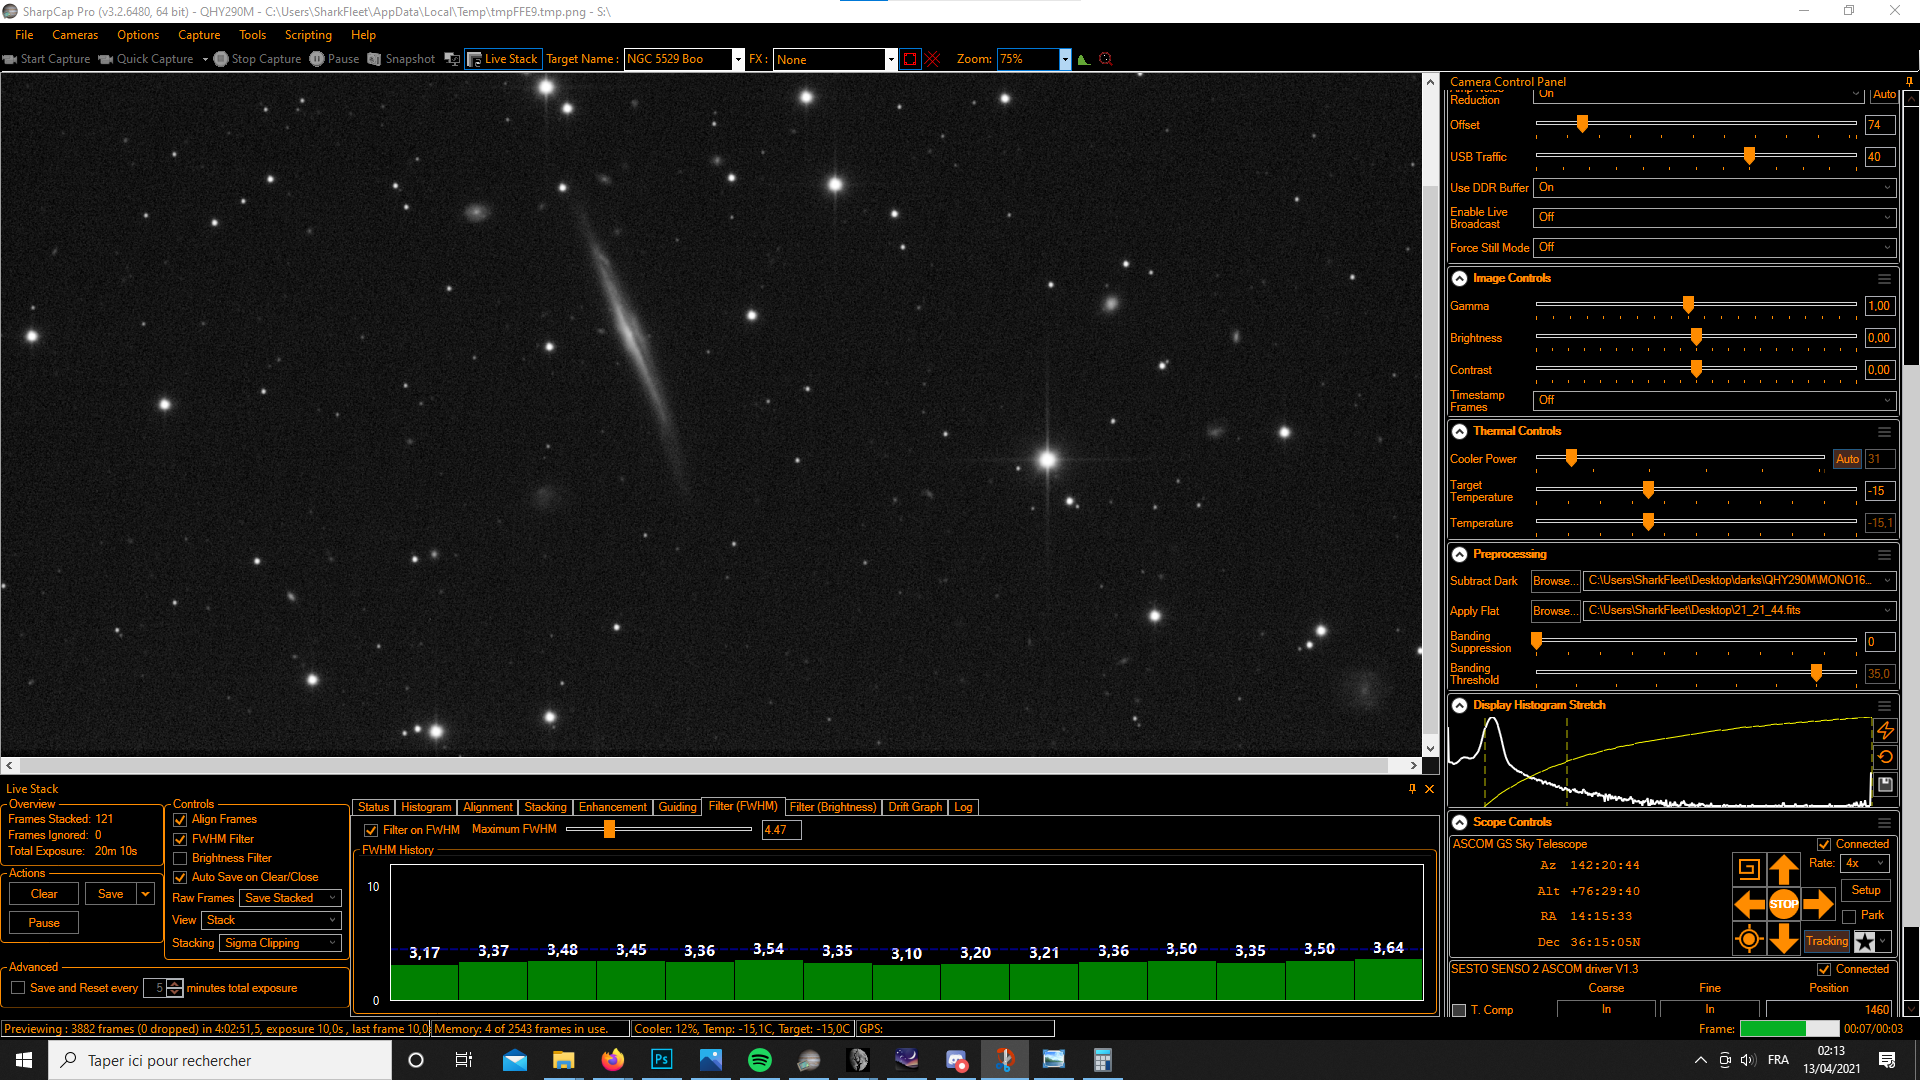Click the slew up arrow
The height and width of the screenshot is (1080, 1920).
click(1783, 870)
